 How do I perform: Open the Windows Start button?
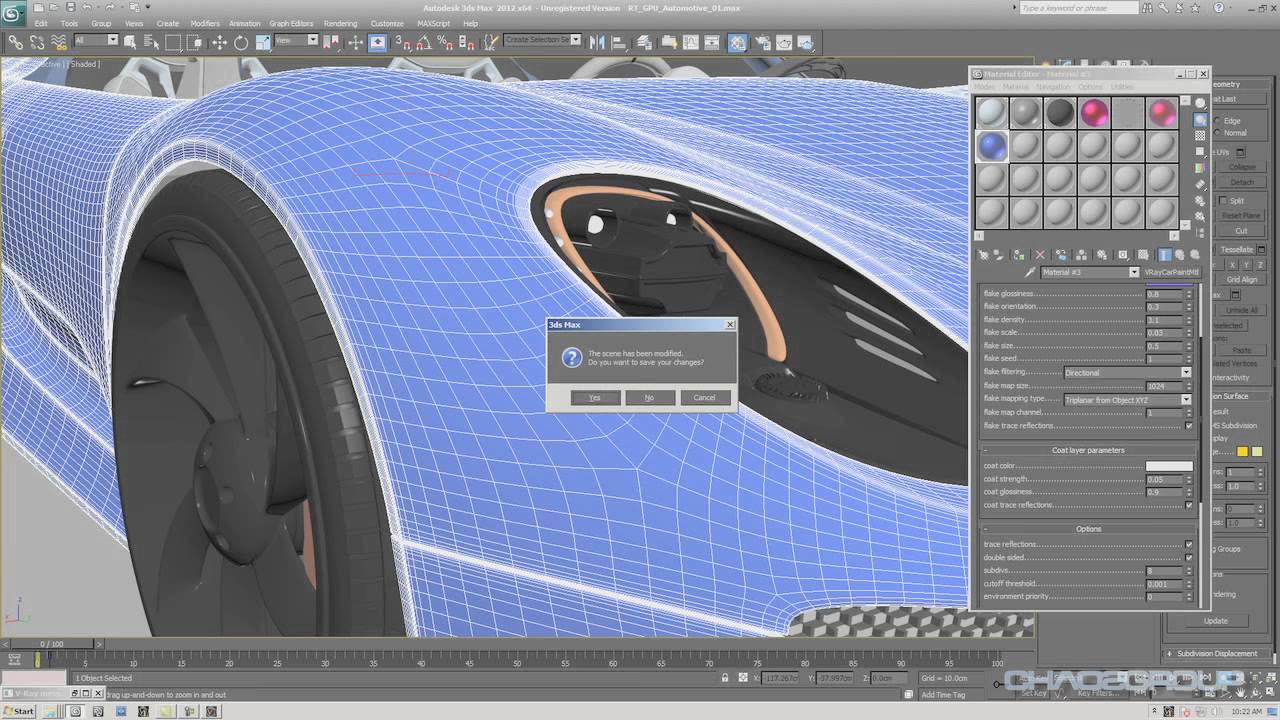18,711
